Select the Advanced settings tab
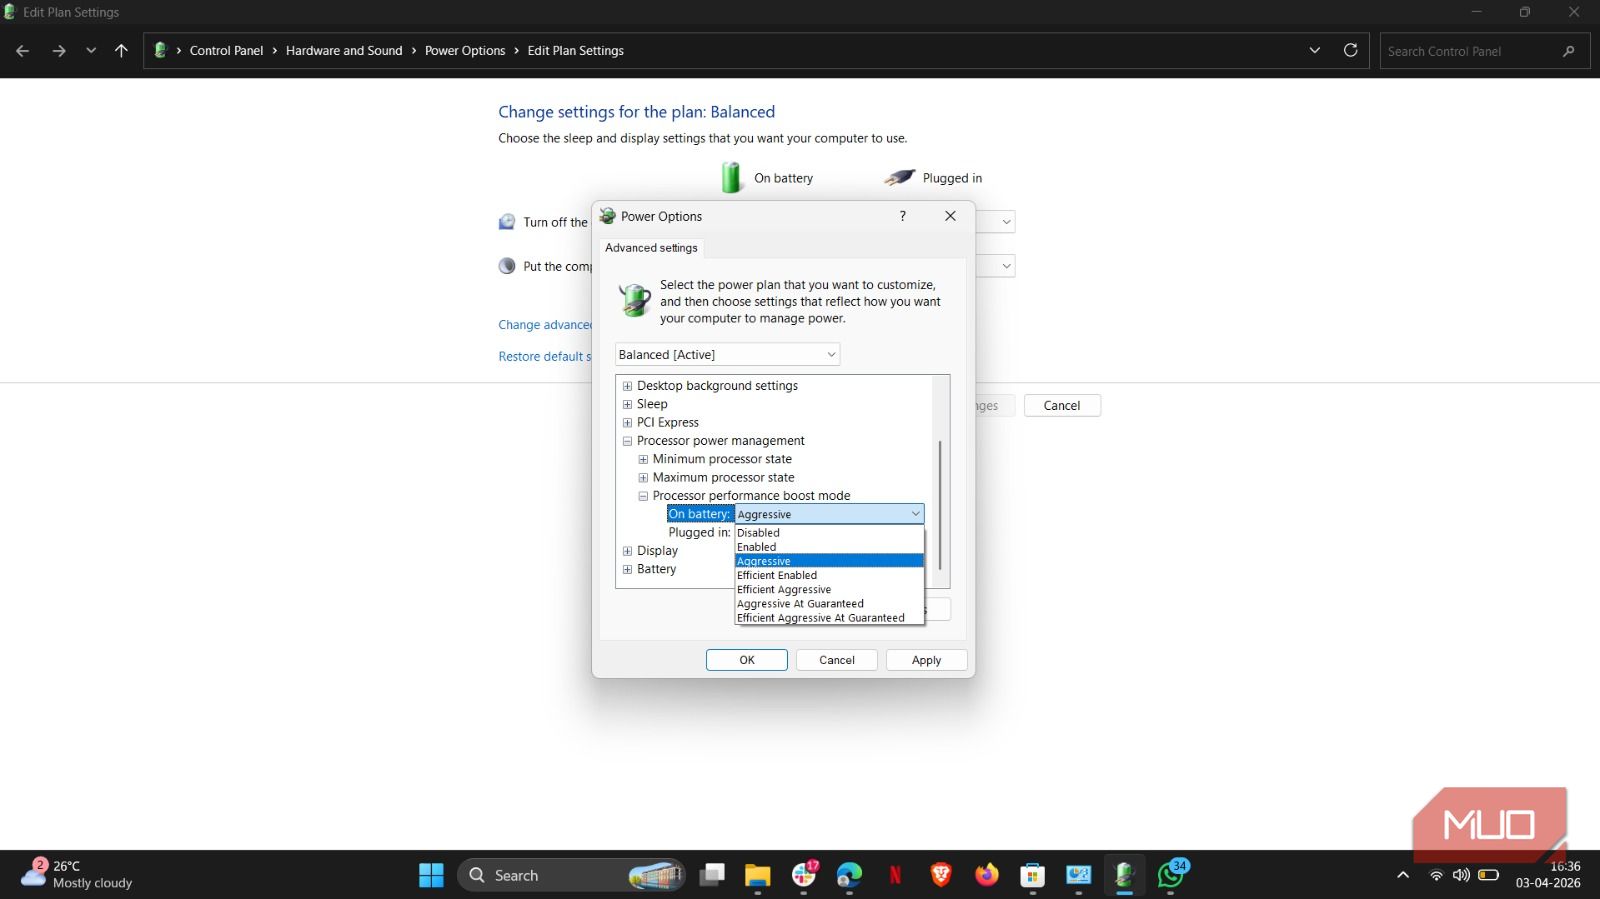1600x899 pixels. (x=651, y=248)
